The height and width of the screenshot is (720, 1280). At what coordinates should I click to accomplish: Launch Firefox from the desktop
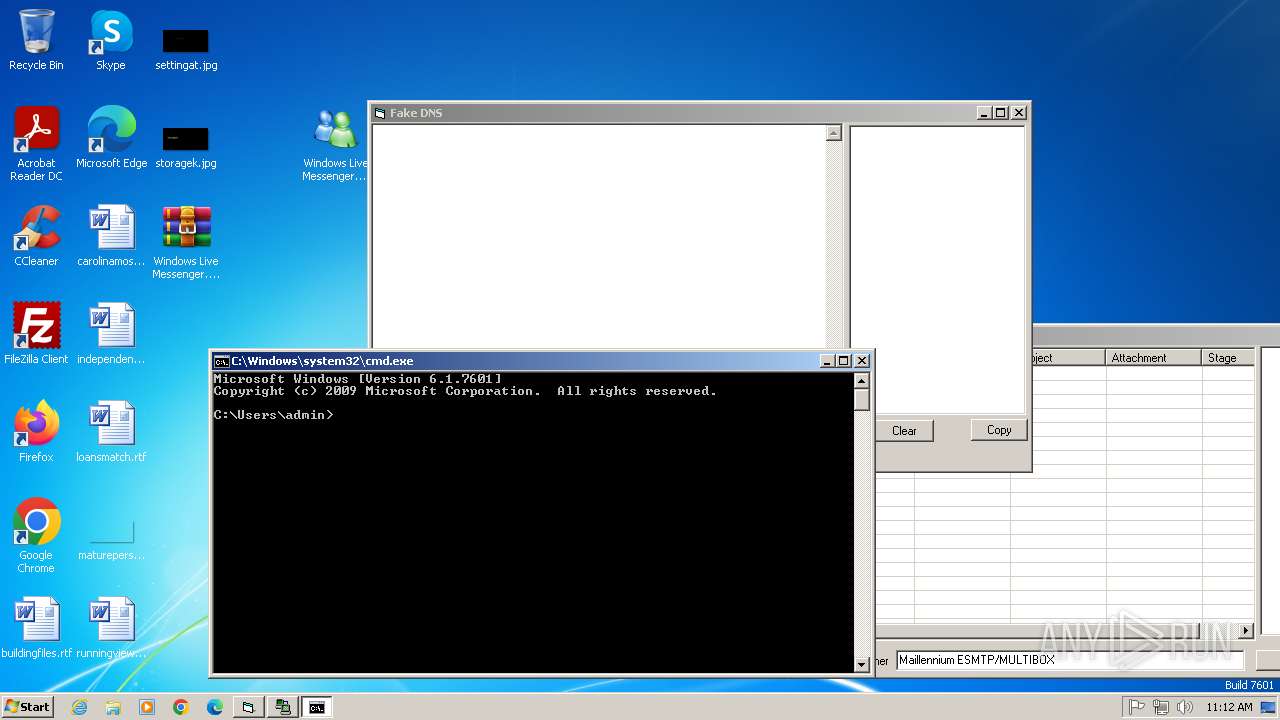[x=36, y=432]
